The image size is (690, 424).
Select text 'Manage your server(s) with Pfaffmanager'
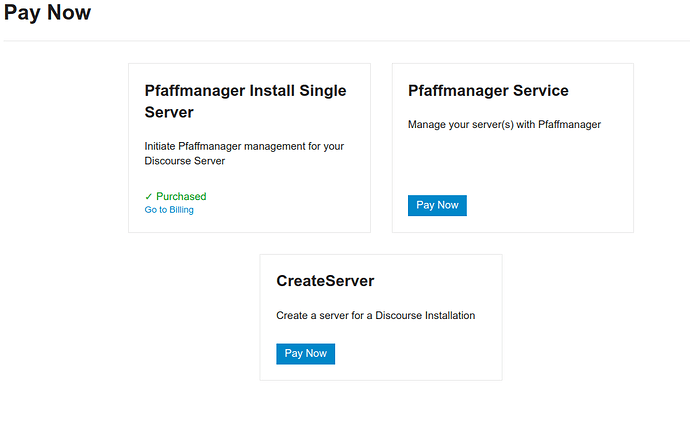point(504,124)
